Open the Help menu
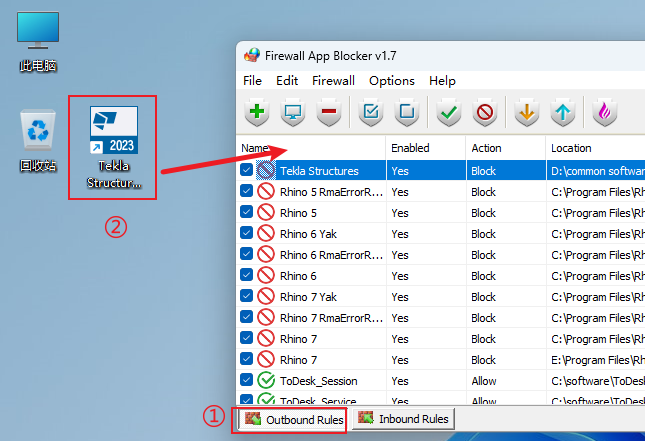 pyautogui.click(x=442, y=81)
